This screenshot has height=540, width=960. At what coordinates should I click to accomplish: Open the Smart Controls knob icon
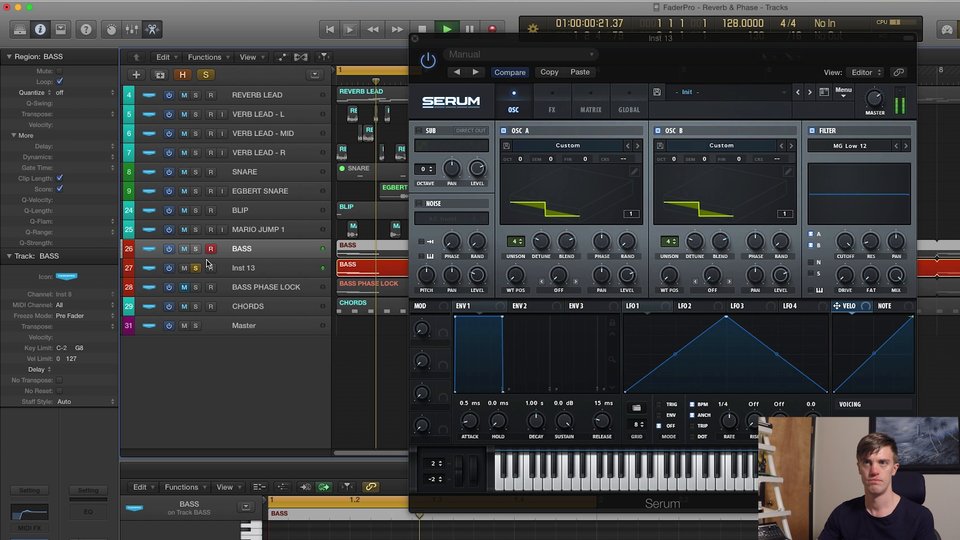point(111,29)
